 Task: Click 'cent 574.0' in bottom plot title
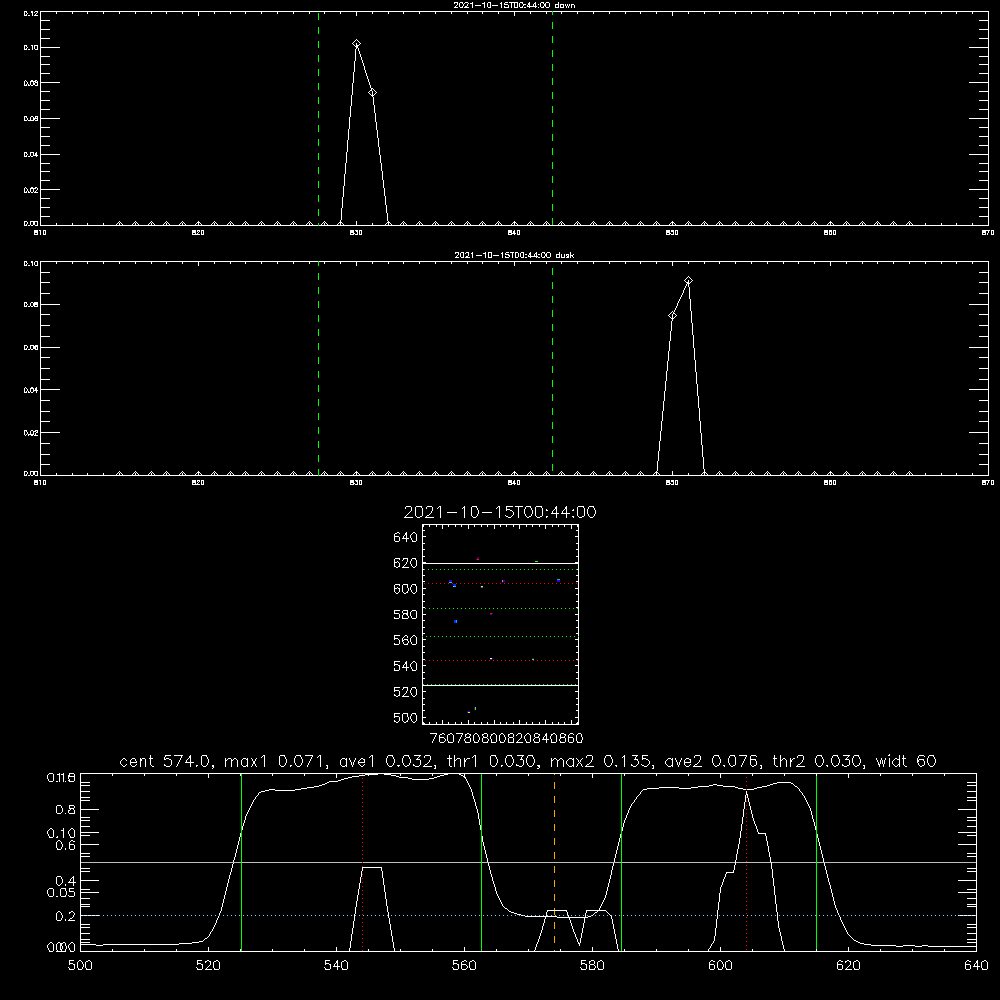[x=166, y=761]
